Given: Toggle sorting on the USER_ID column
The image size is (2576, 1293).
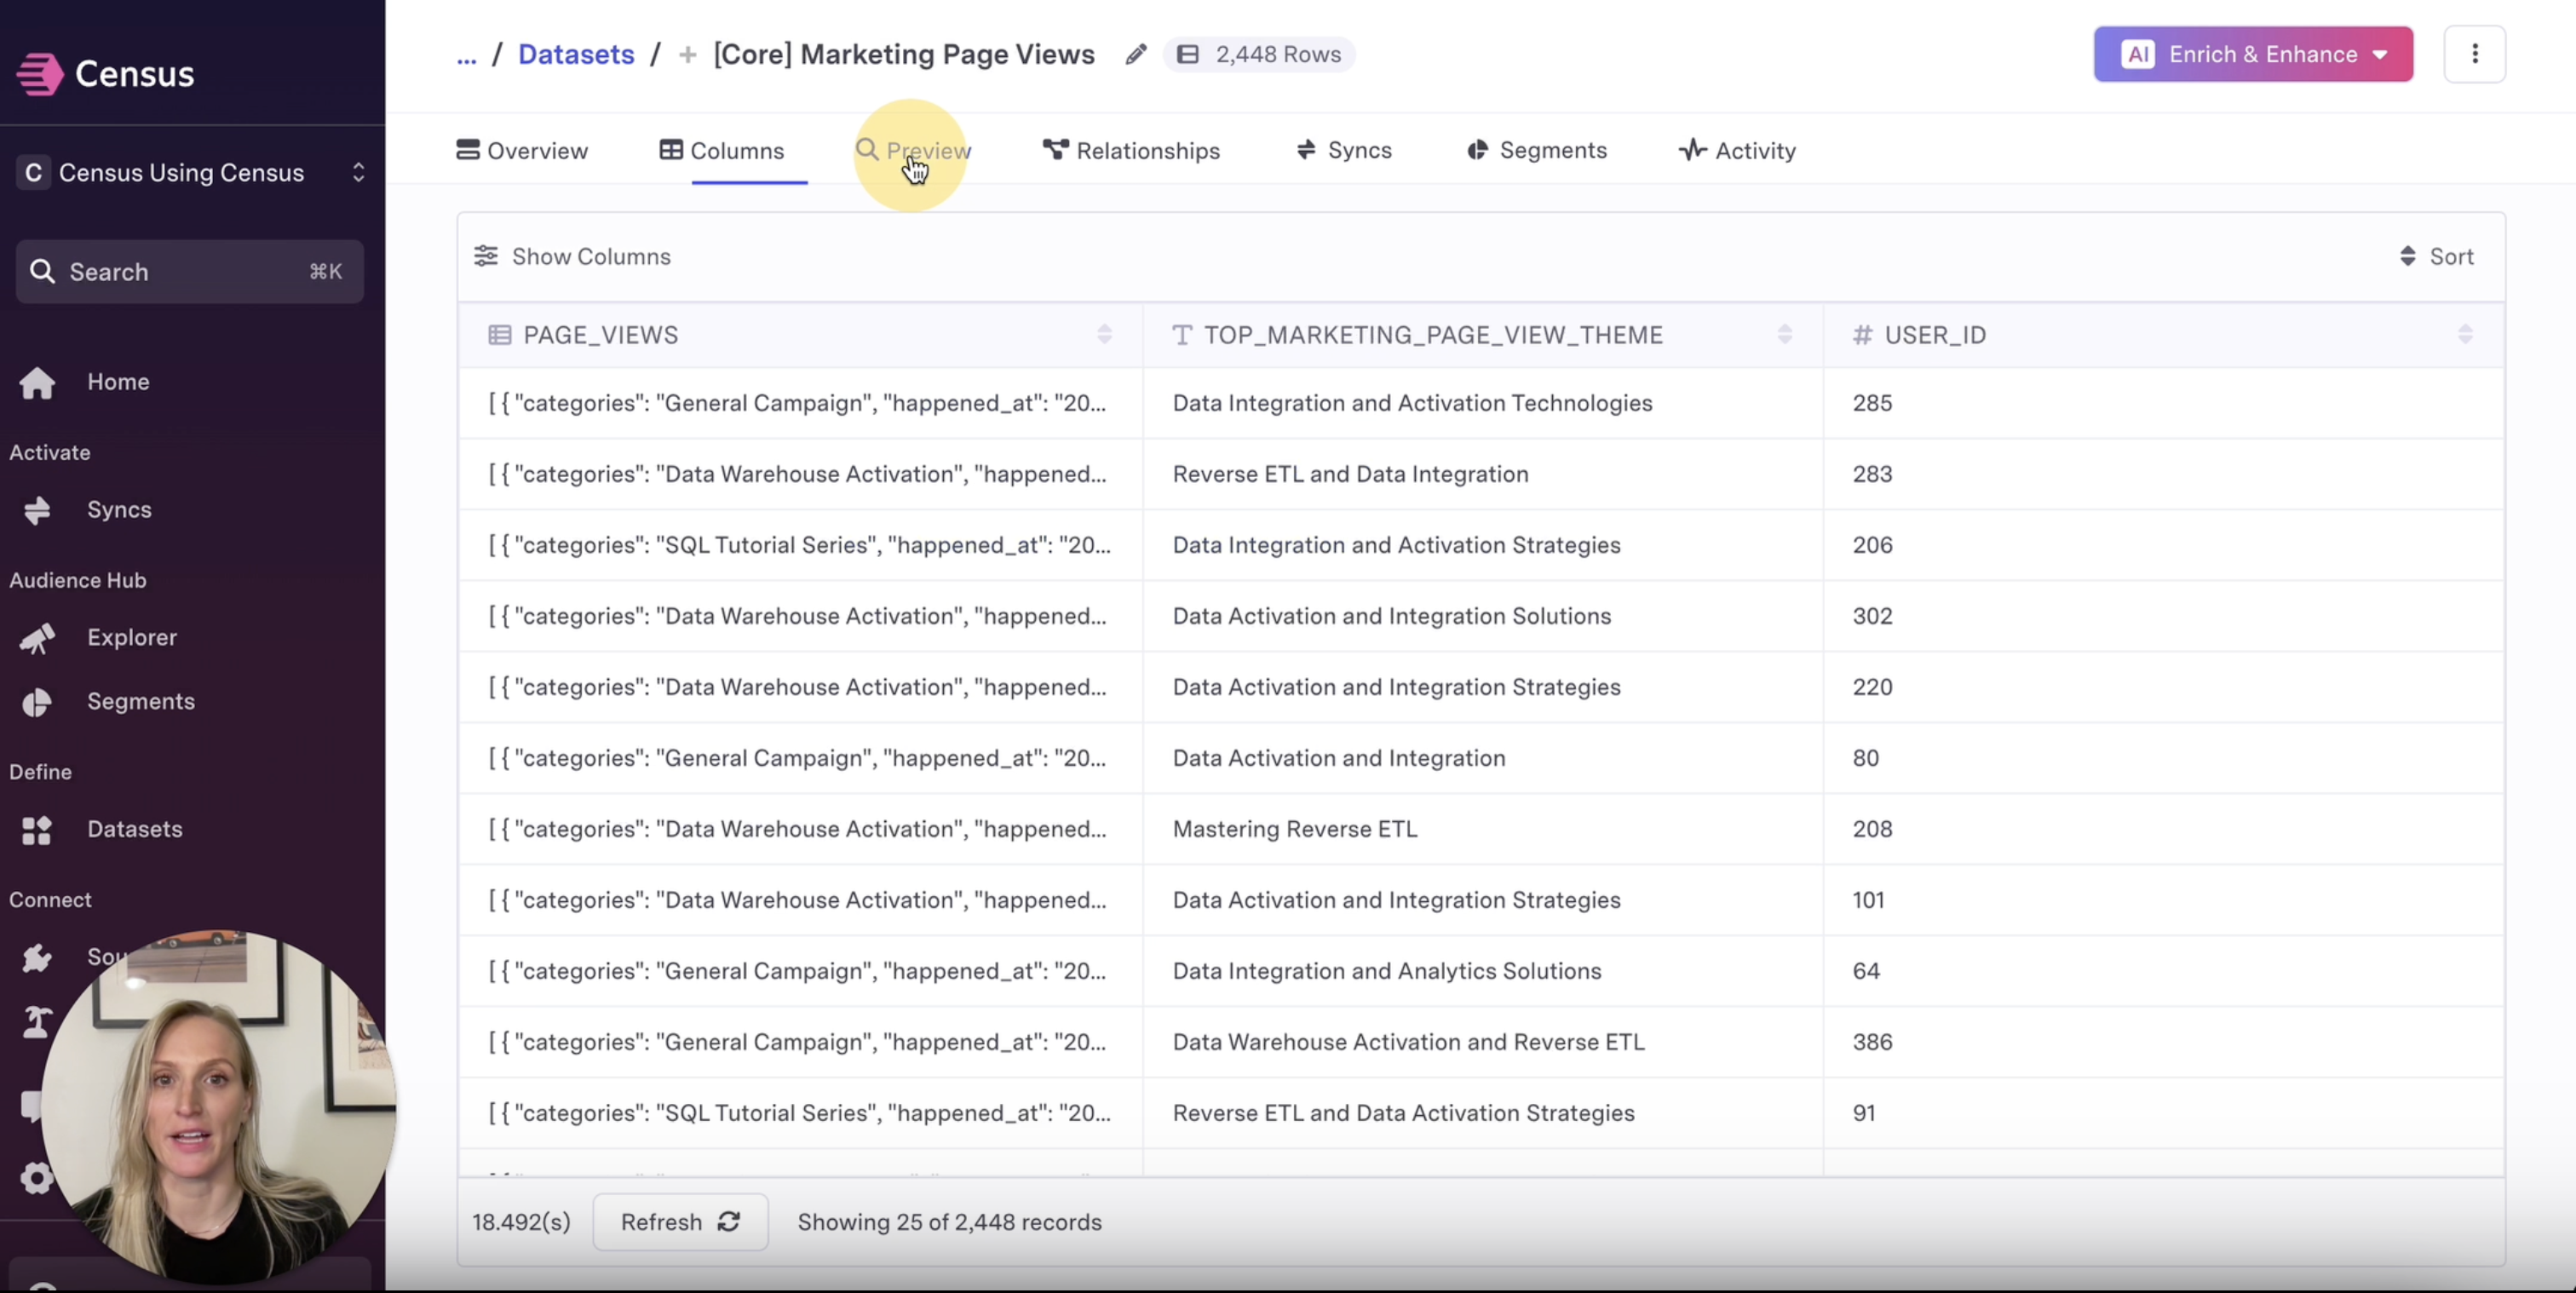Looking at the screenshot, I should coord(2465,335).
